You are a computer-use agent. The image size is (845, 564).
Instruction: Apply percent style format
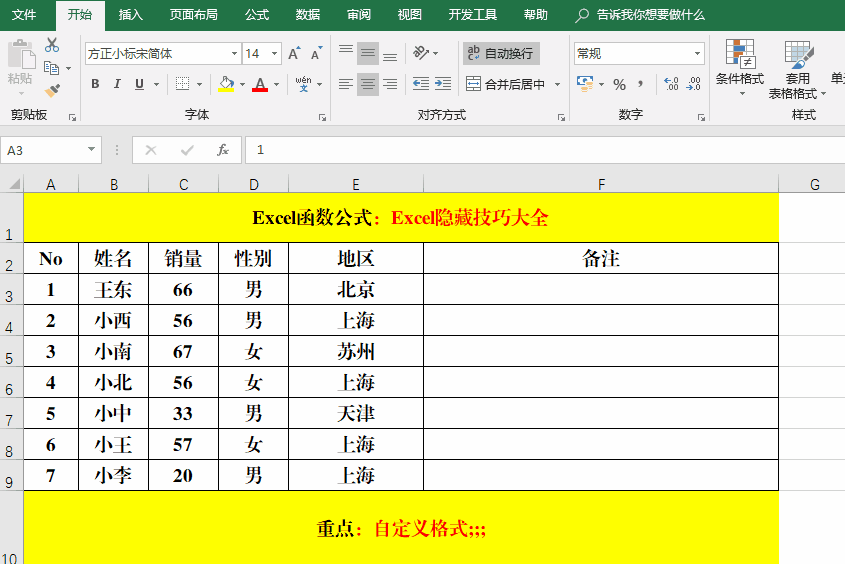[x=620, y=84]
